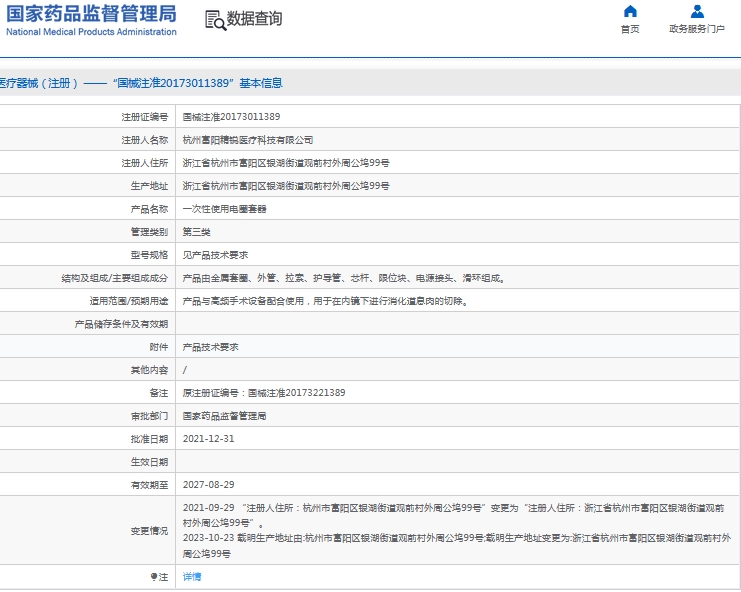
Task: Open the 首页 home icon
Action: pyautogui.click(x=630, y=11)
